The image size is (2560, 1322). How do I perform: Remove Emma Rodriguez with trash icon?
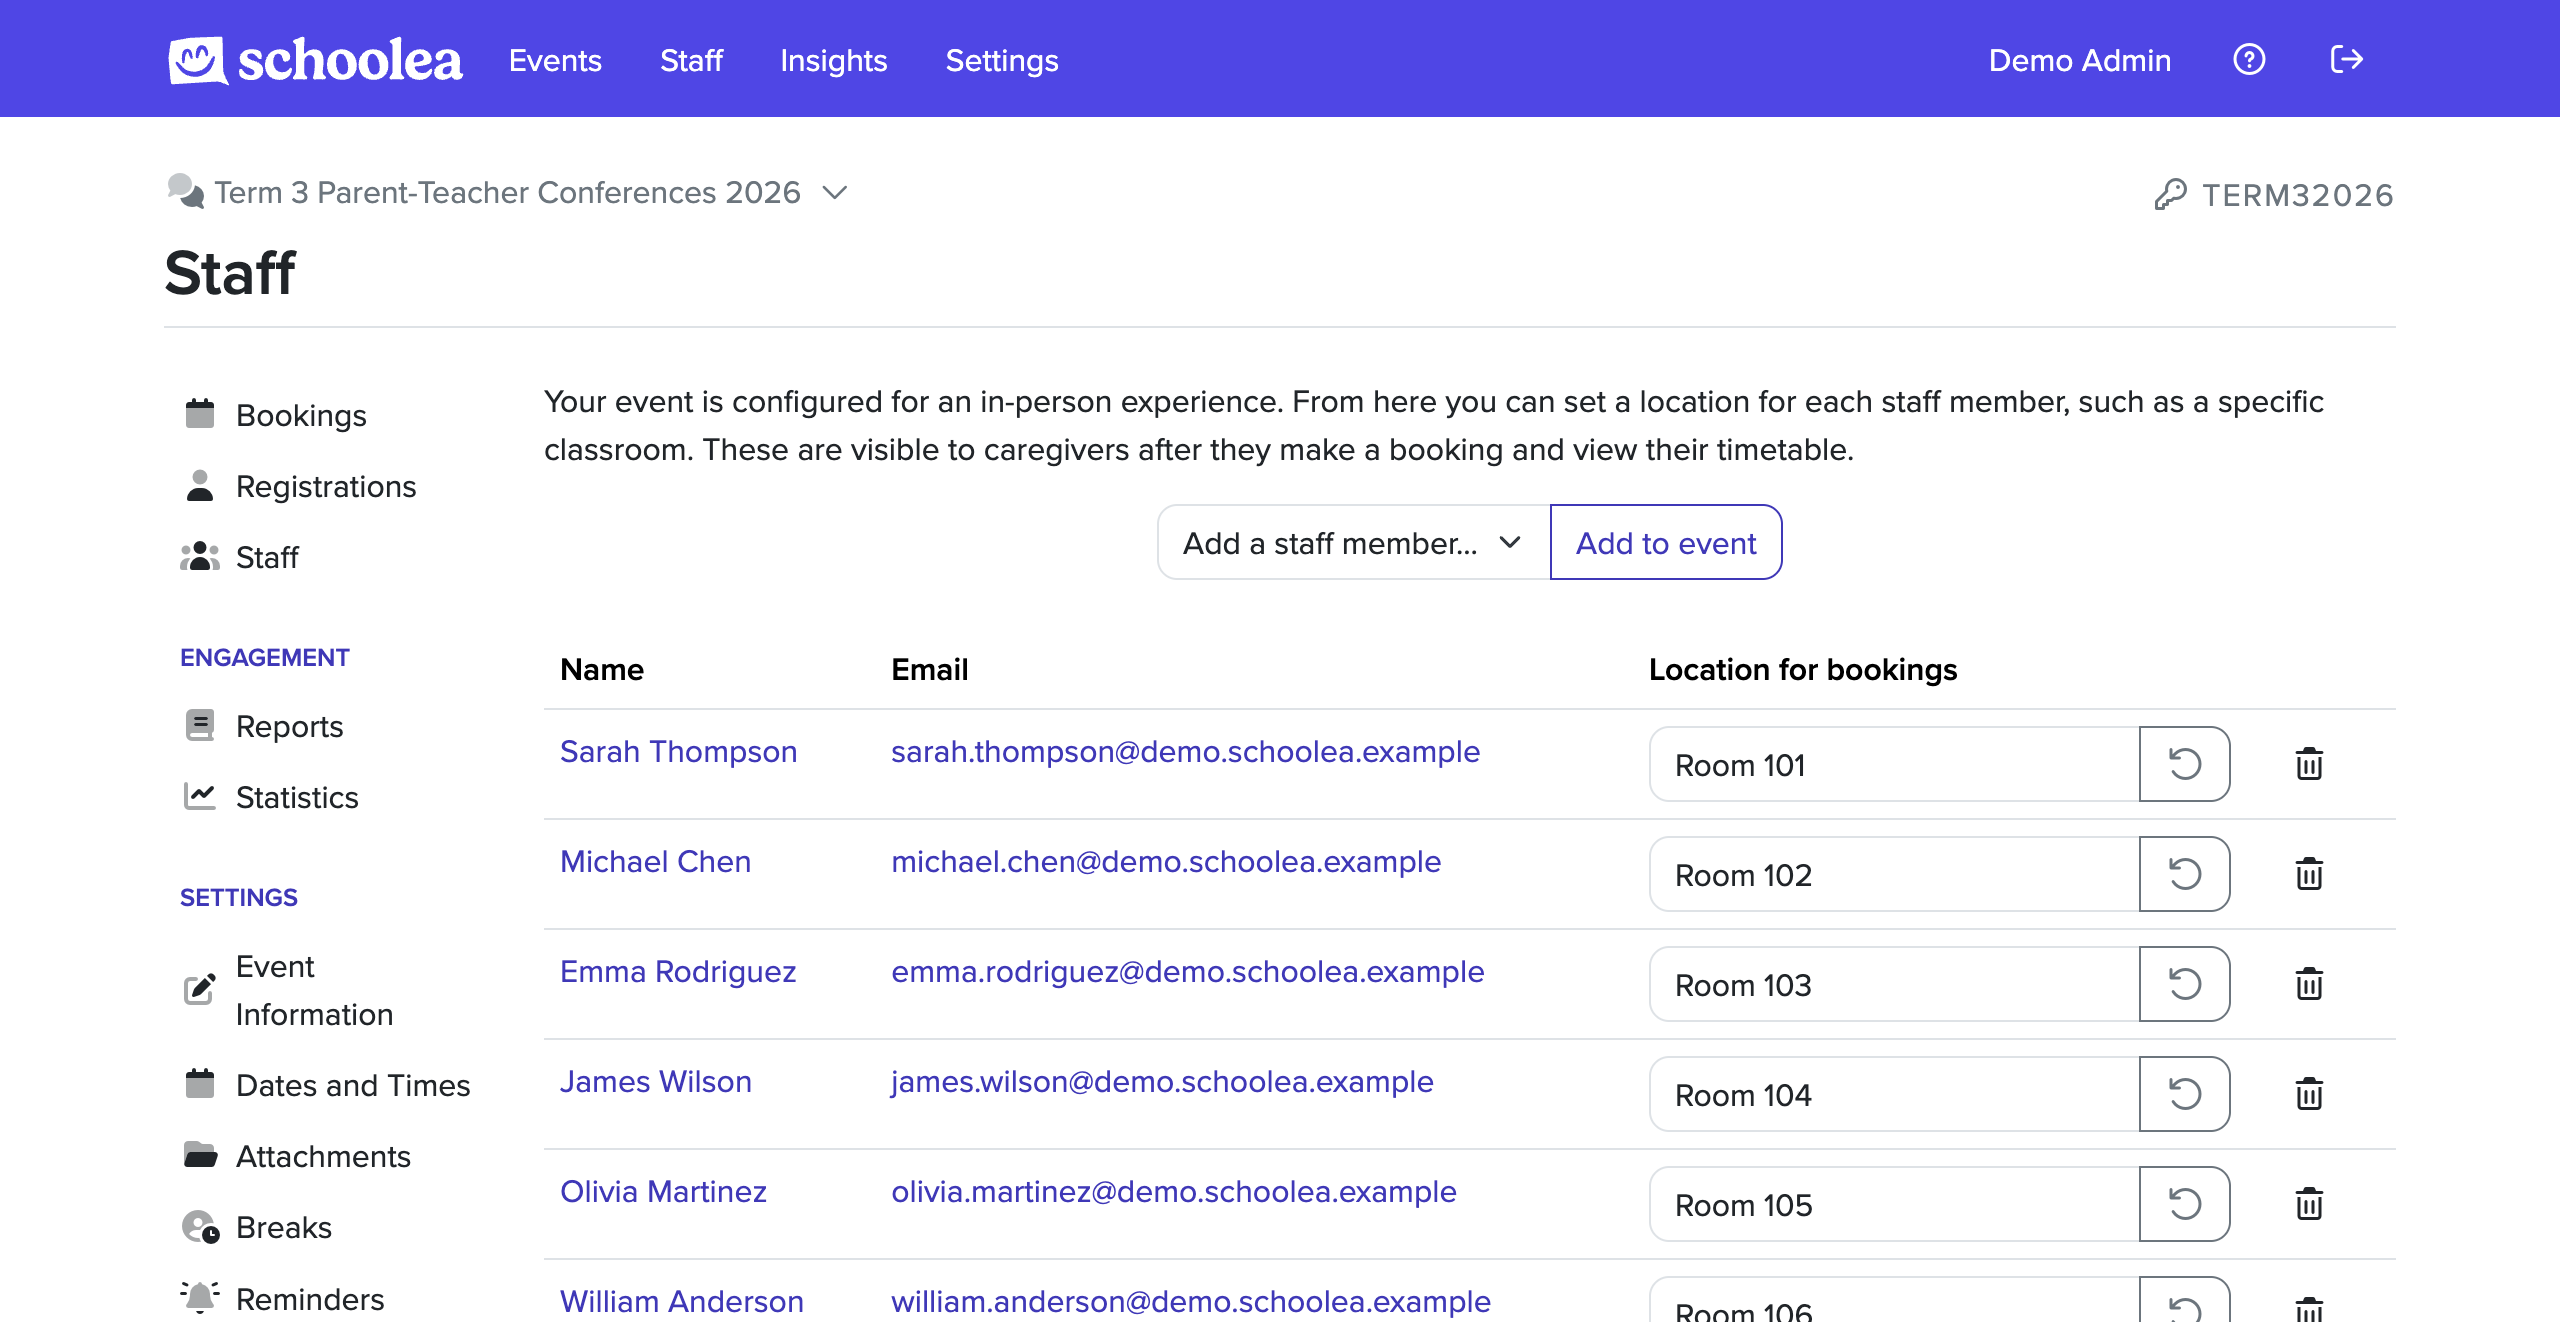coord(2308,984)
